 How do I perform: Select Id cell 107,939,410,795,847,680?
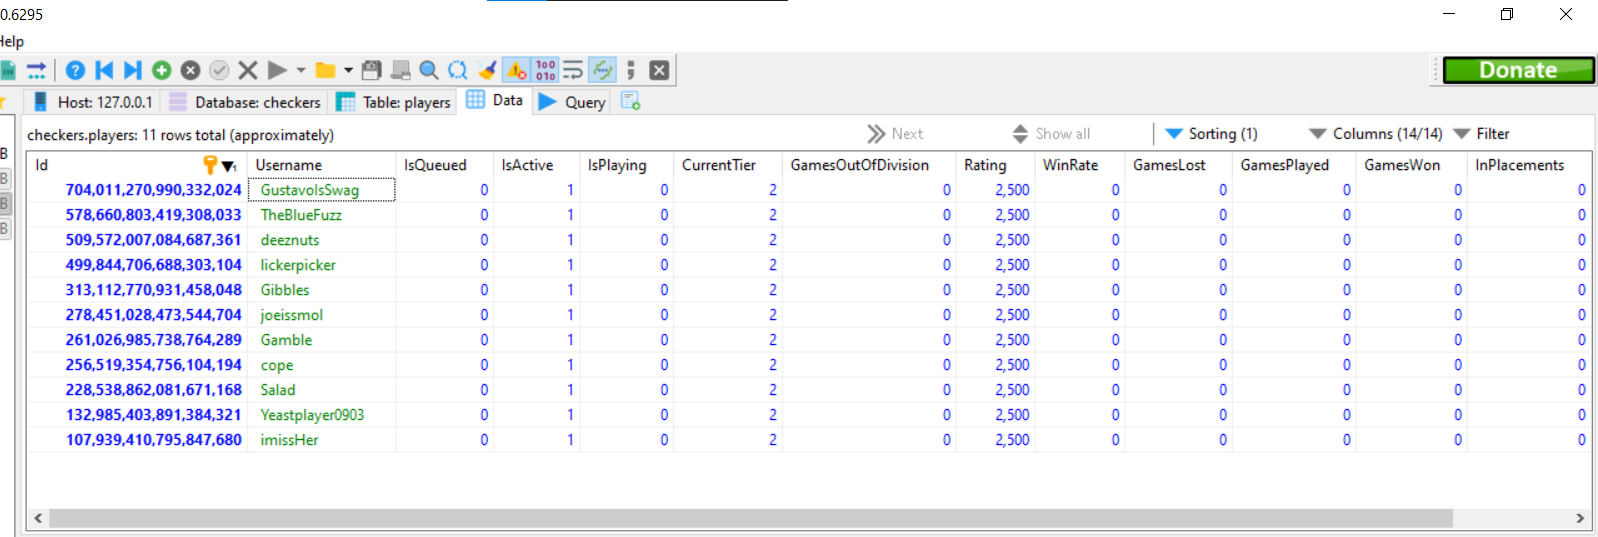(137, 440)
